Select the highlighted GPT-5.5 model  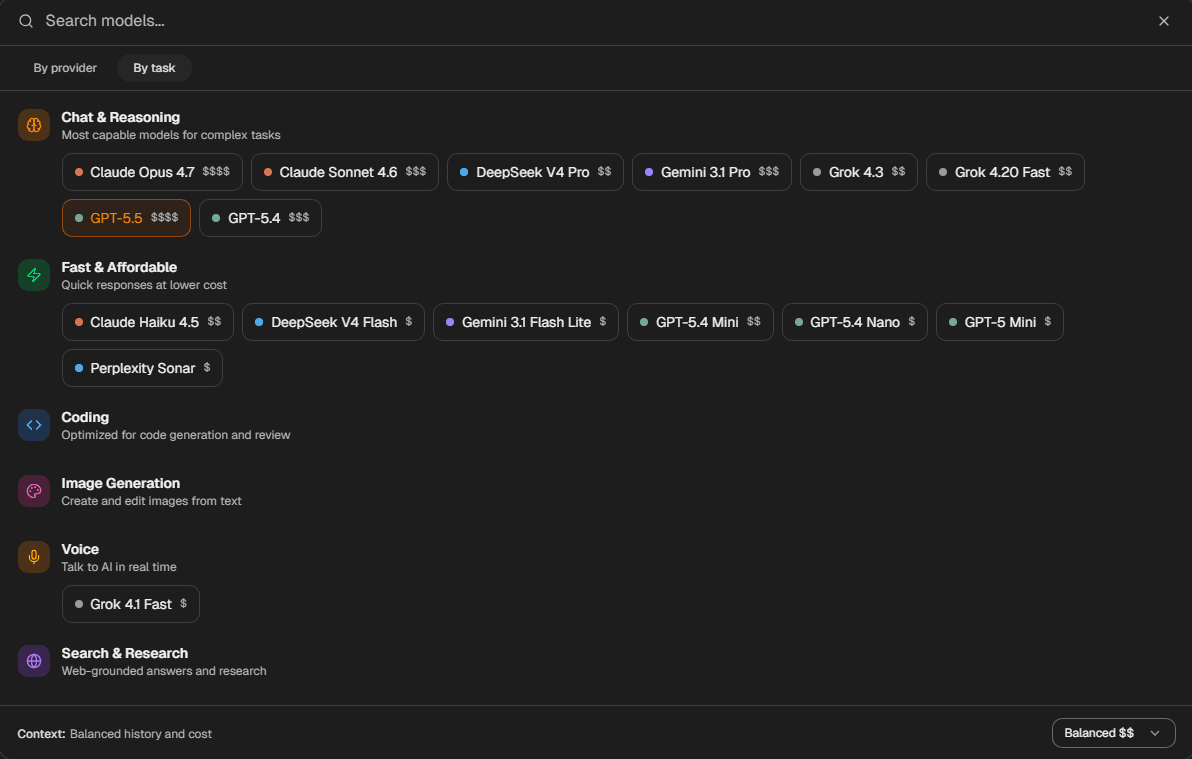pos(126,218)
